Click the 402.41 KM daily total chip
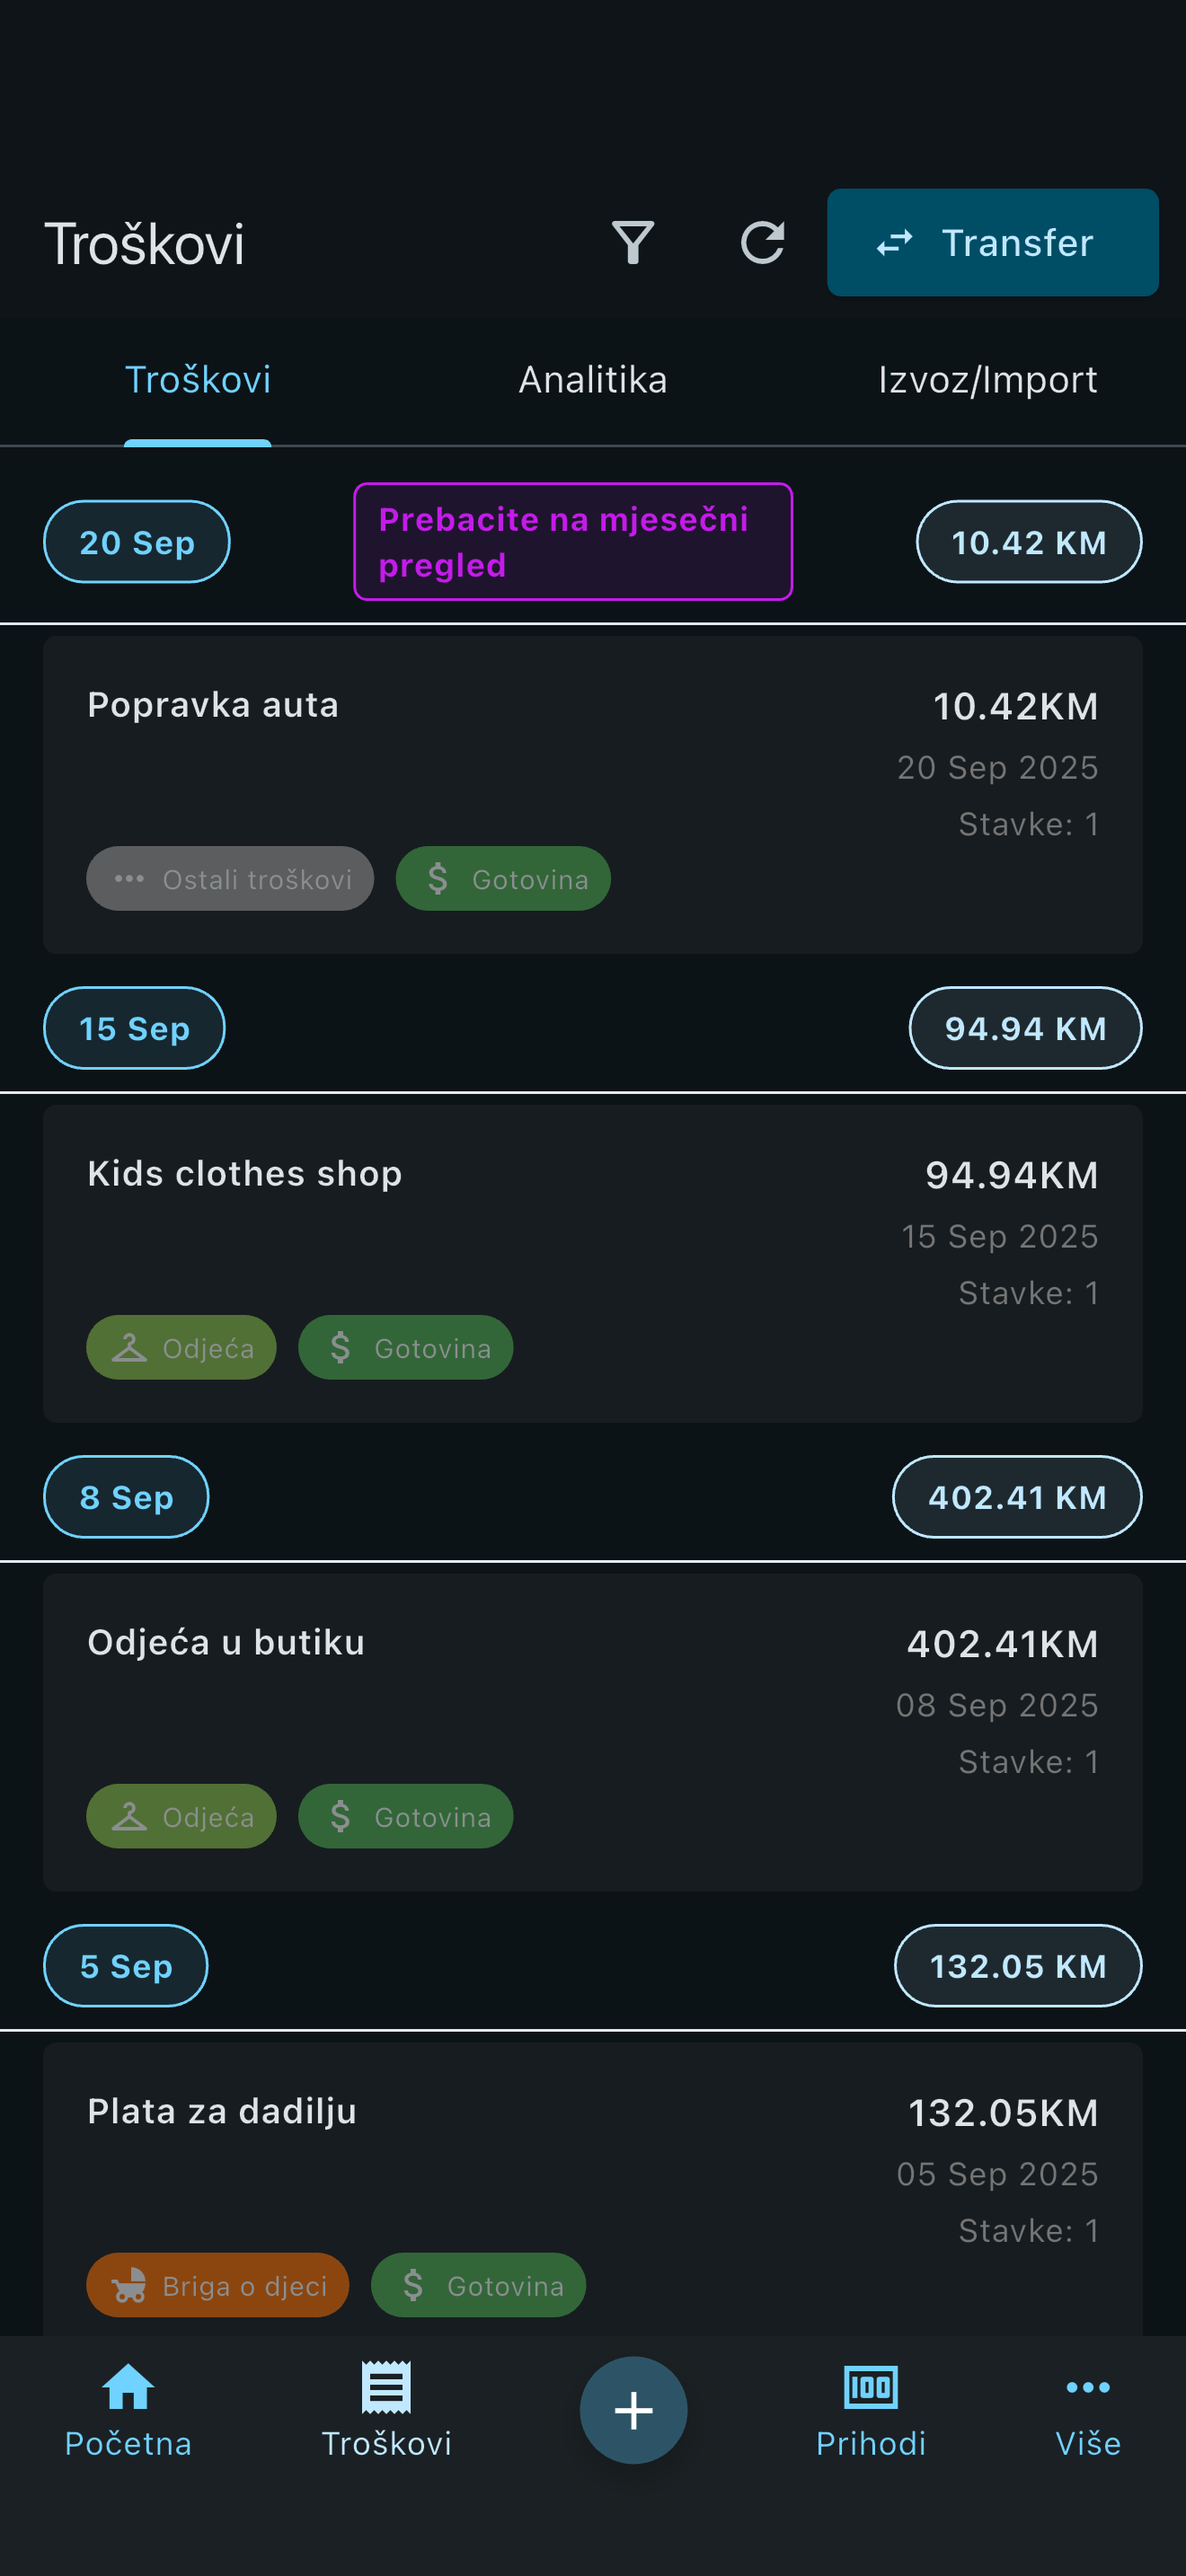 [x=1016, y=1497]
